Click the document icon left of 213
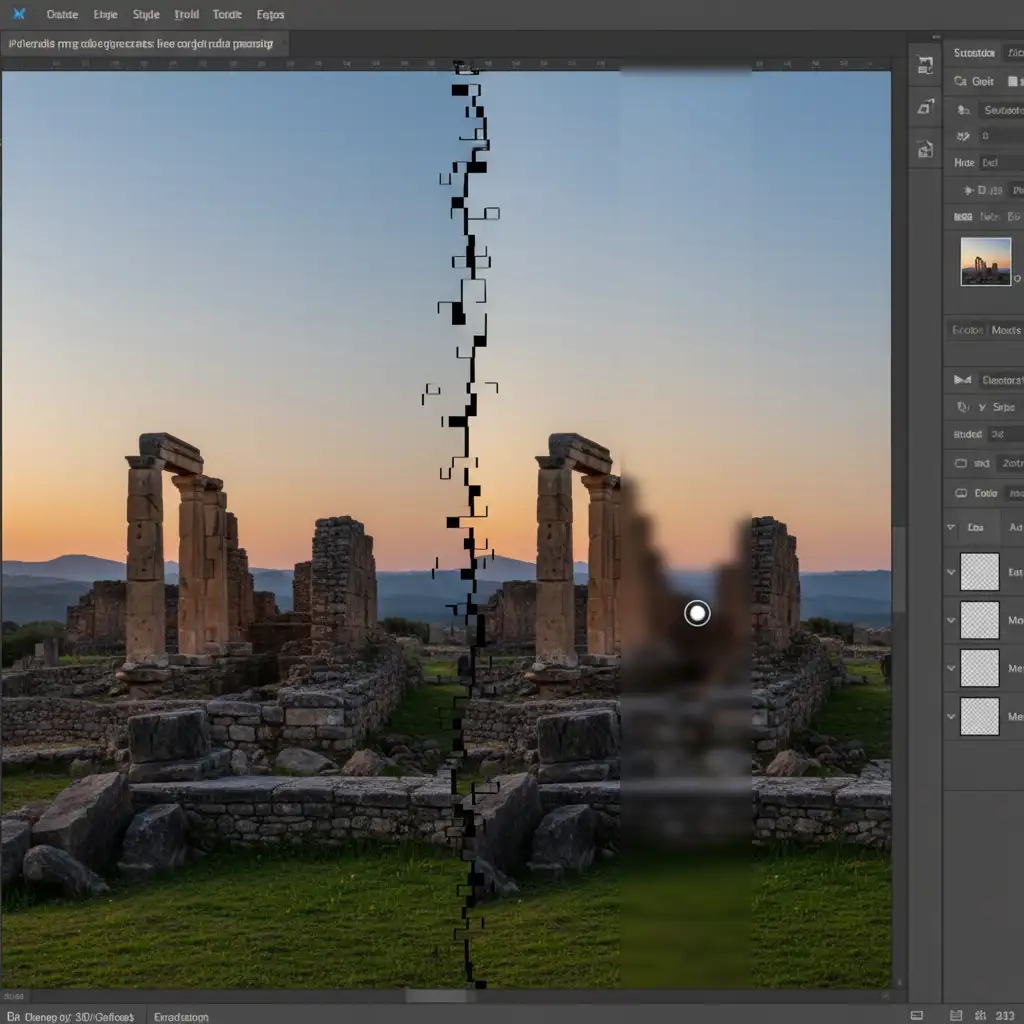Image resolution: width=1024 pixels, height=1024 pixels. pyautogui.click(x=957, y=1016)
